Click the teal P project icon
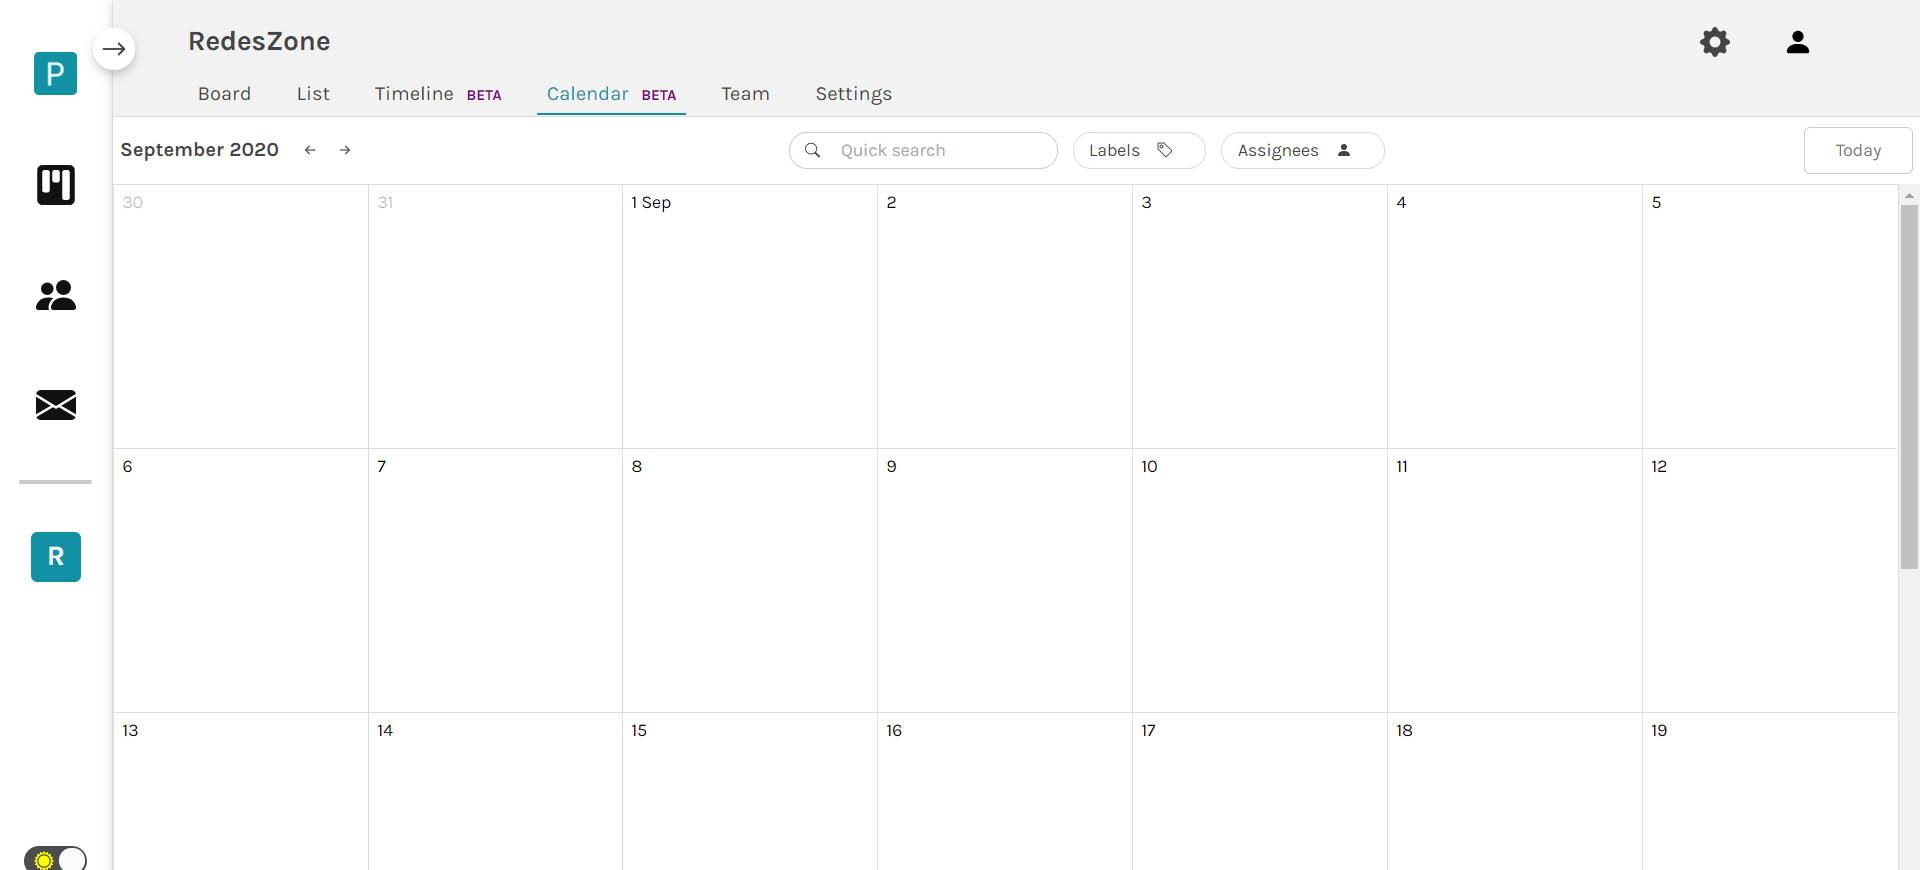Image resolution: width=1920 pixels, height=870 pixels. (x=55, y=74)
